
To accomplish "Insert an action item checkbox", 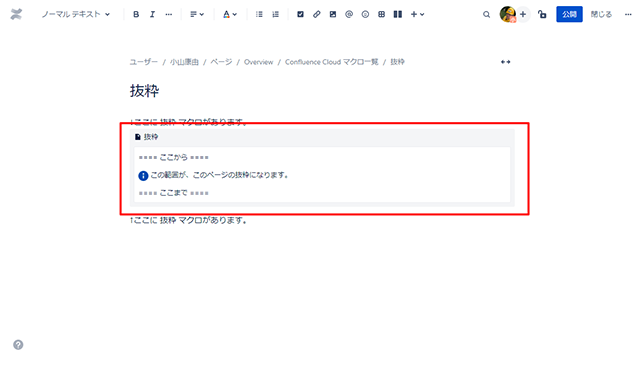I will click(300, 14).
